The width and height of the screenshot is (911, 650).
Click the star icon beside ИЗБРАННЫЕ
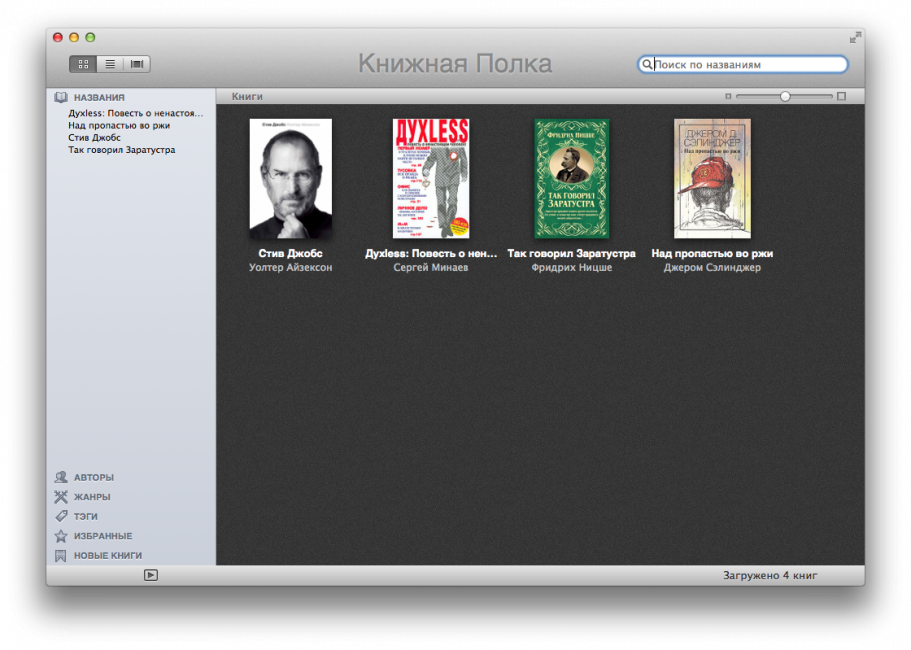61,536
